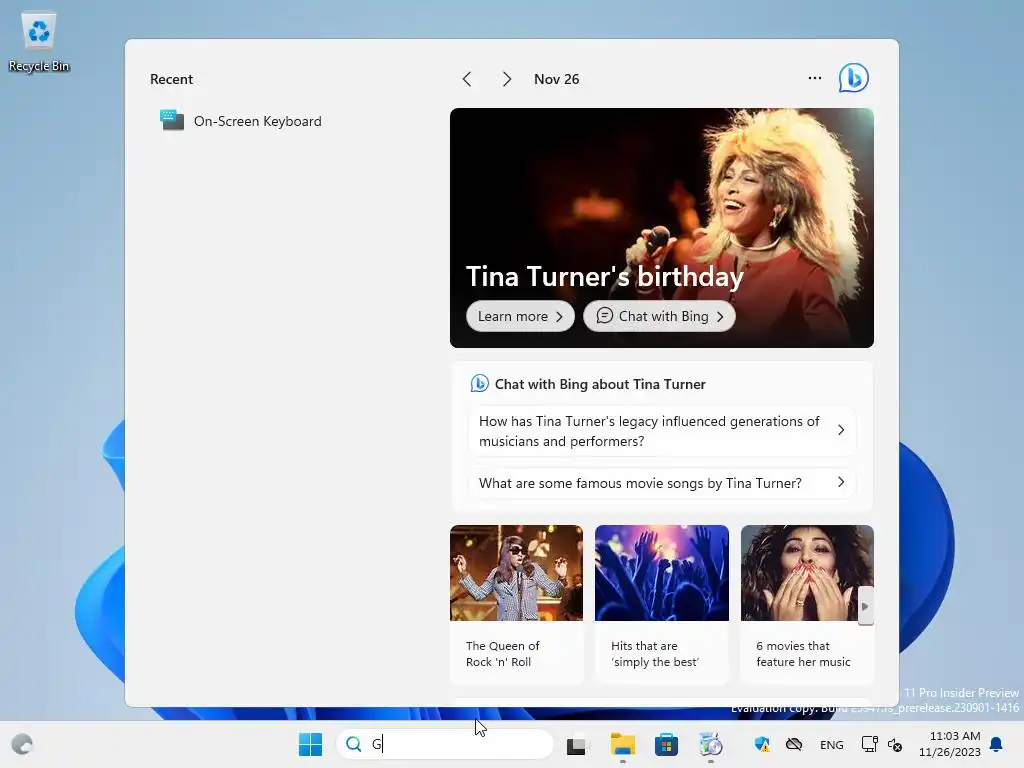
Task: Ask about famous movie songs by Tina Turner
Action: (662, 483)
